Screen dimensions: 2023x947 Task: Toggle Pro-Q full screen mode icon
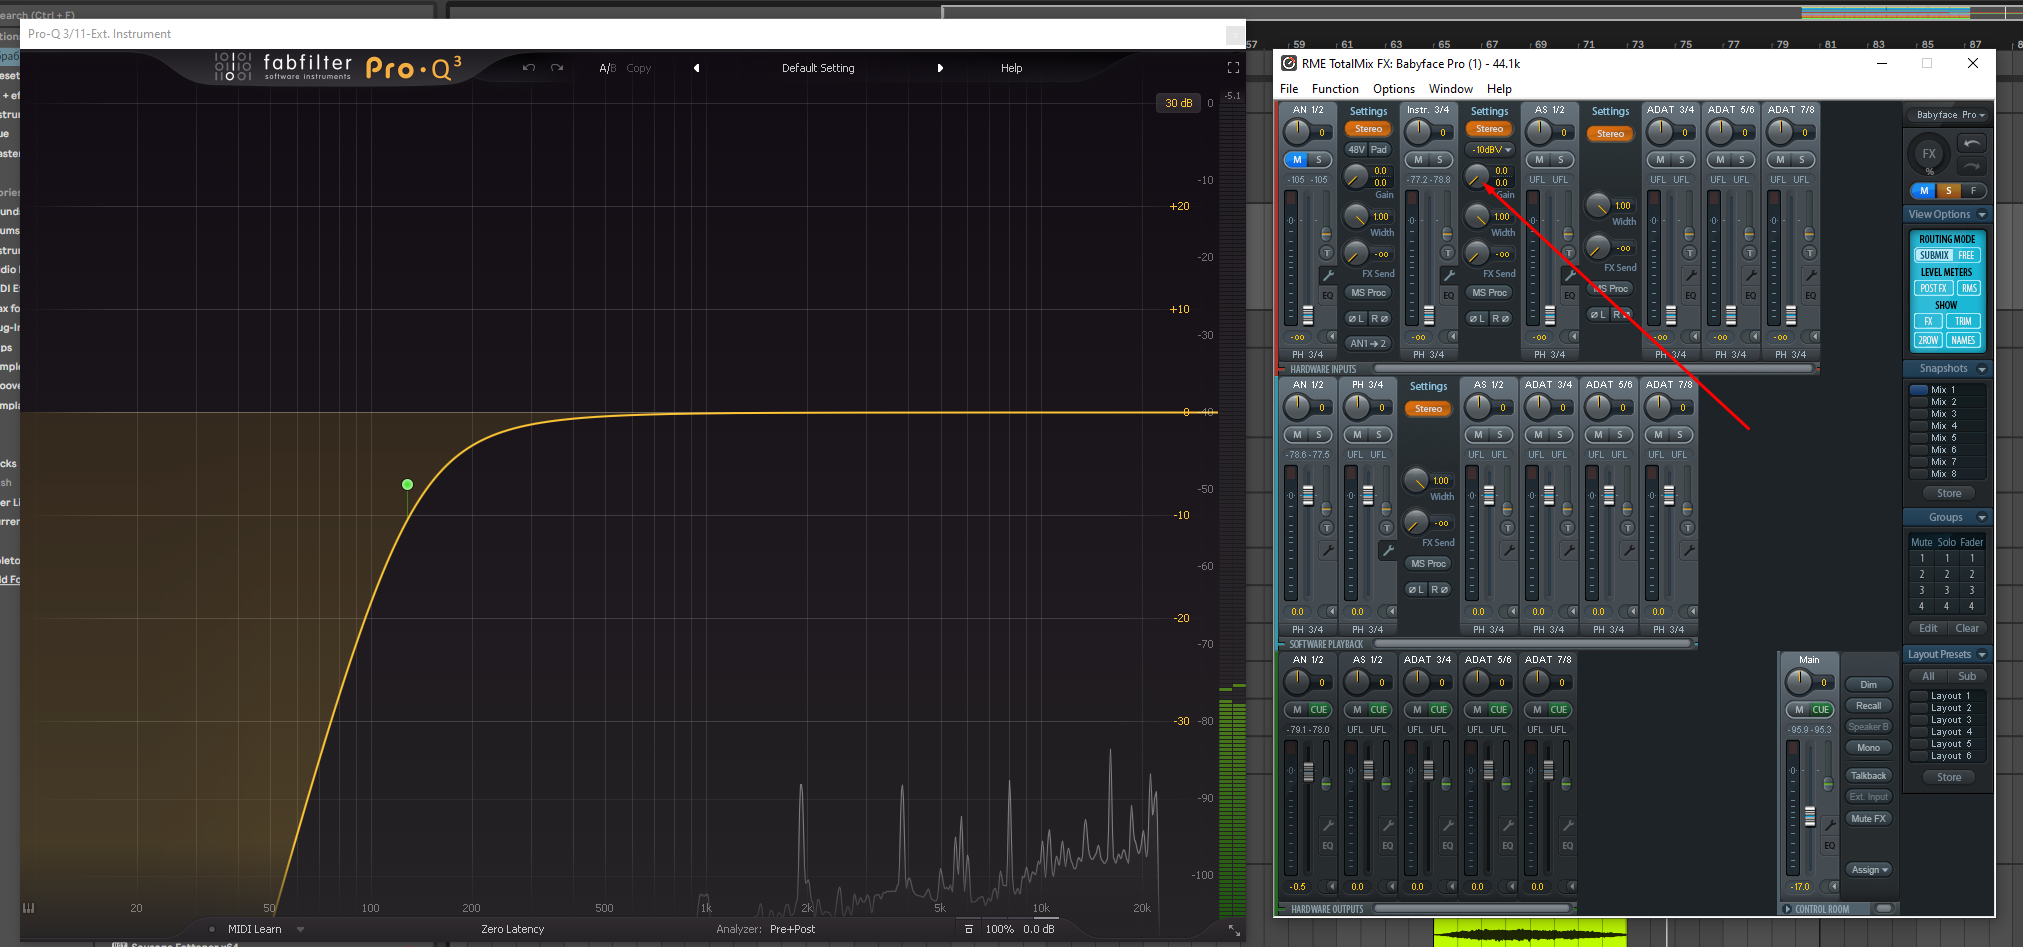(x=1233, y=68)
